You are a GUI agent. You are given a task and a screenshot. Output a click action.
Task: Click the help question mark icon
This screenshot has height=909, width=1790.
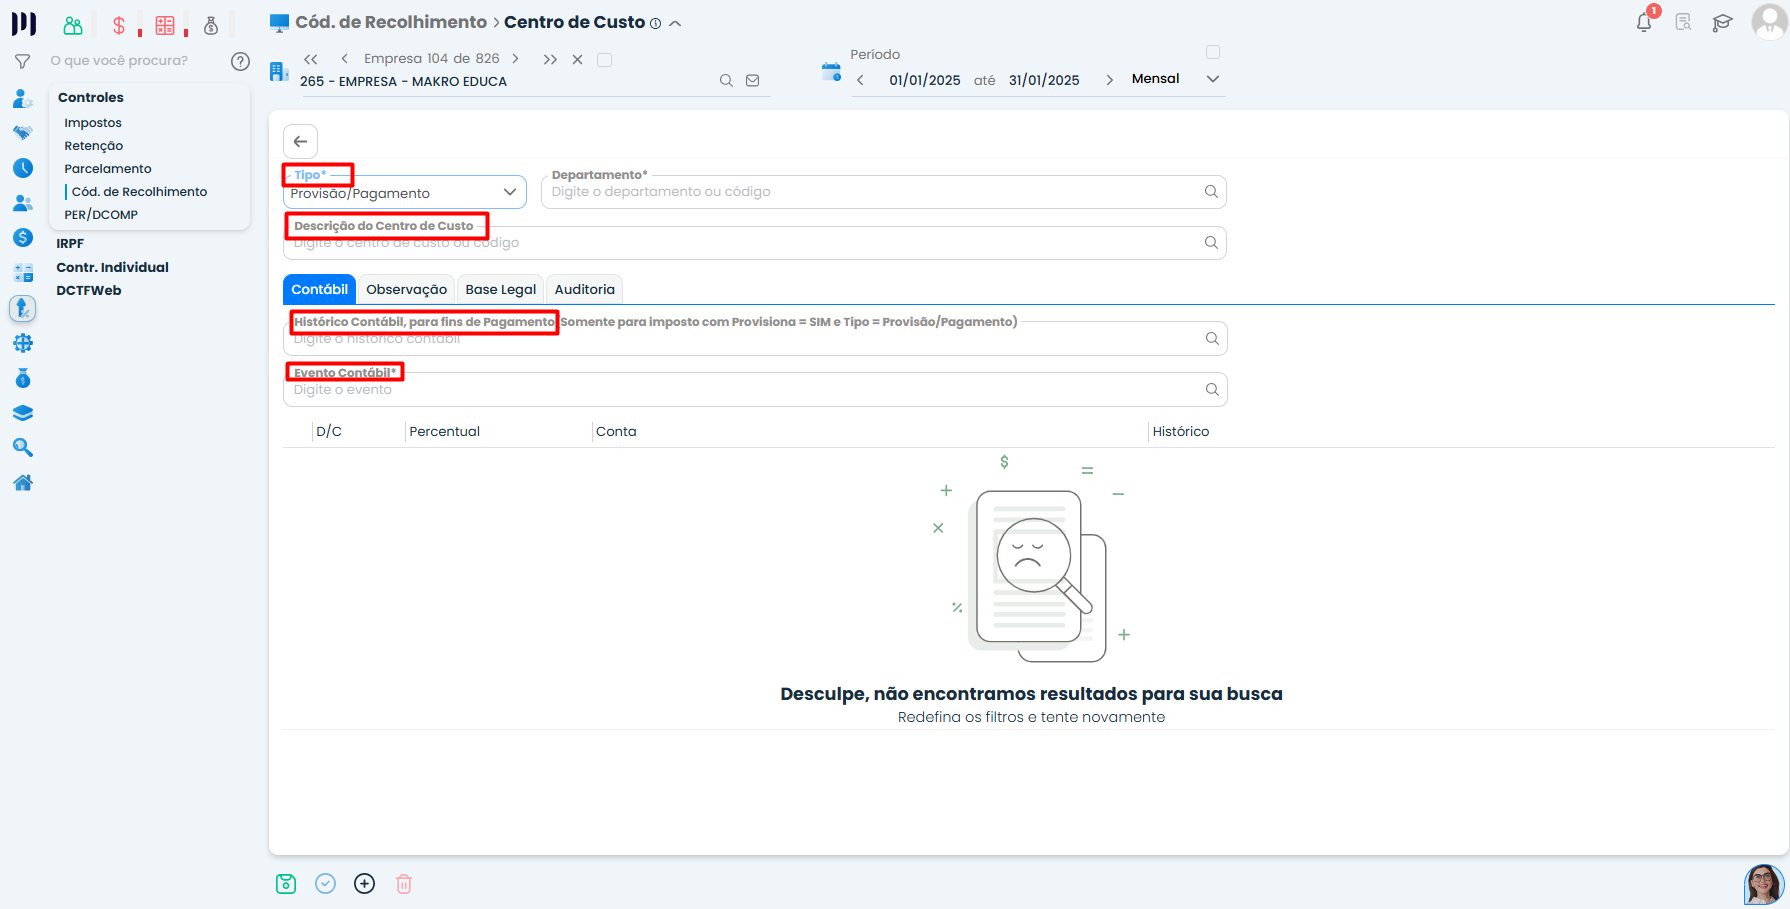coord(240,61)
